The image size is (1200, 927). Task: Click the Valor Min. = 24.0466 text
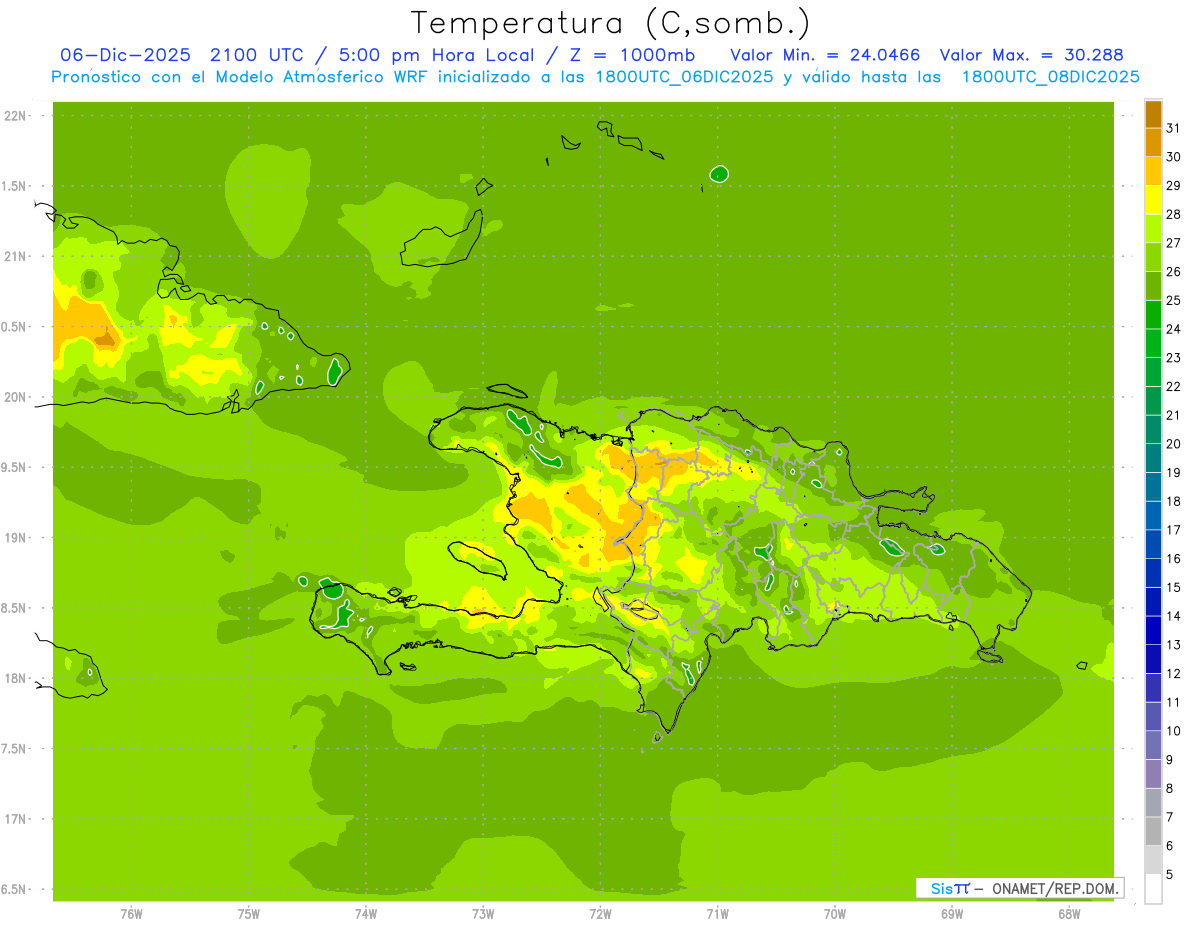[x=825, y=55]
